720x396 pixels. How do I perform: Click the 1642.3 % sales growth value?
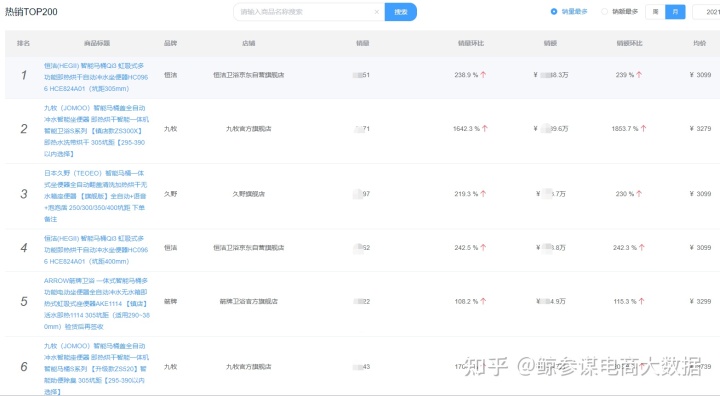(466, 129)
